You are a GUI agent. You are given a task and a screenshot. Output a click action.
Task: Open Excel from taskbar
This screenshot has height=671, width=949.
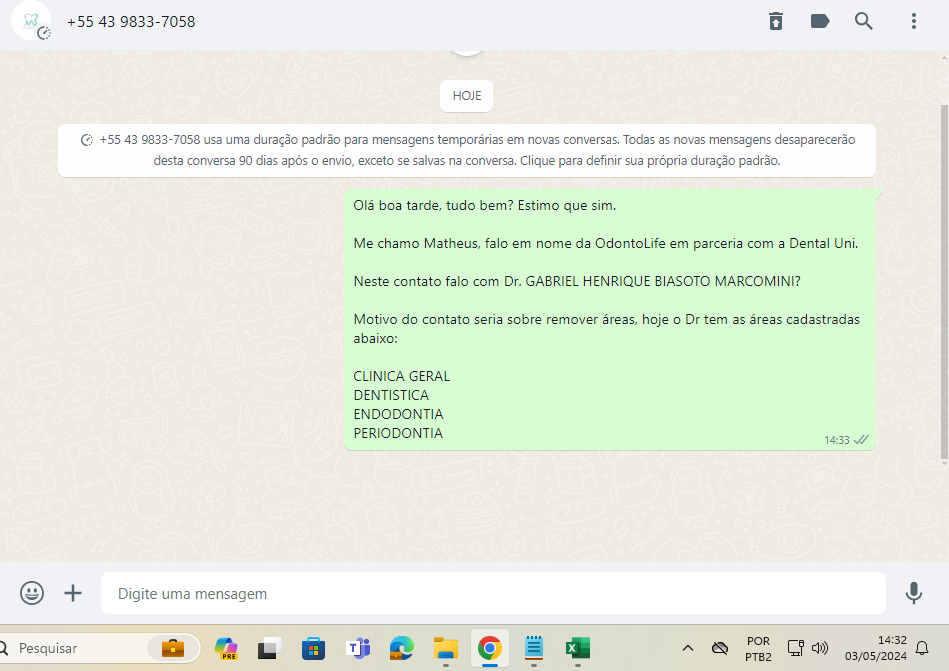click(578, 648)
